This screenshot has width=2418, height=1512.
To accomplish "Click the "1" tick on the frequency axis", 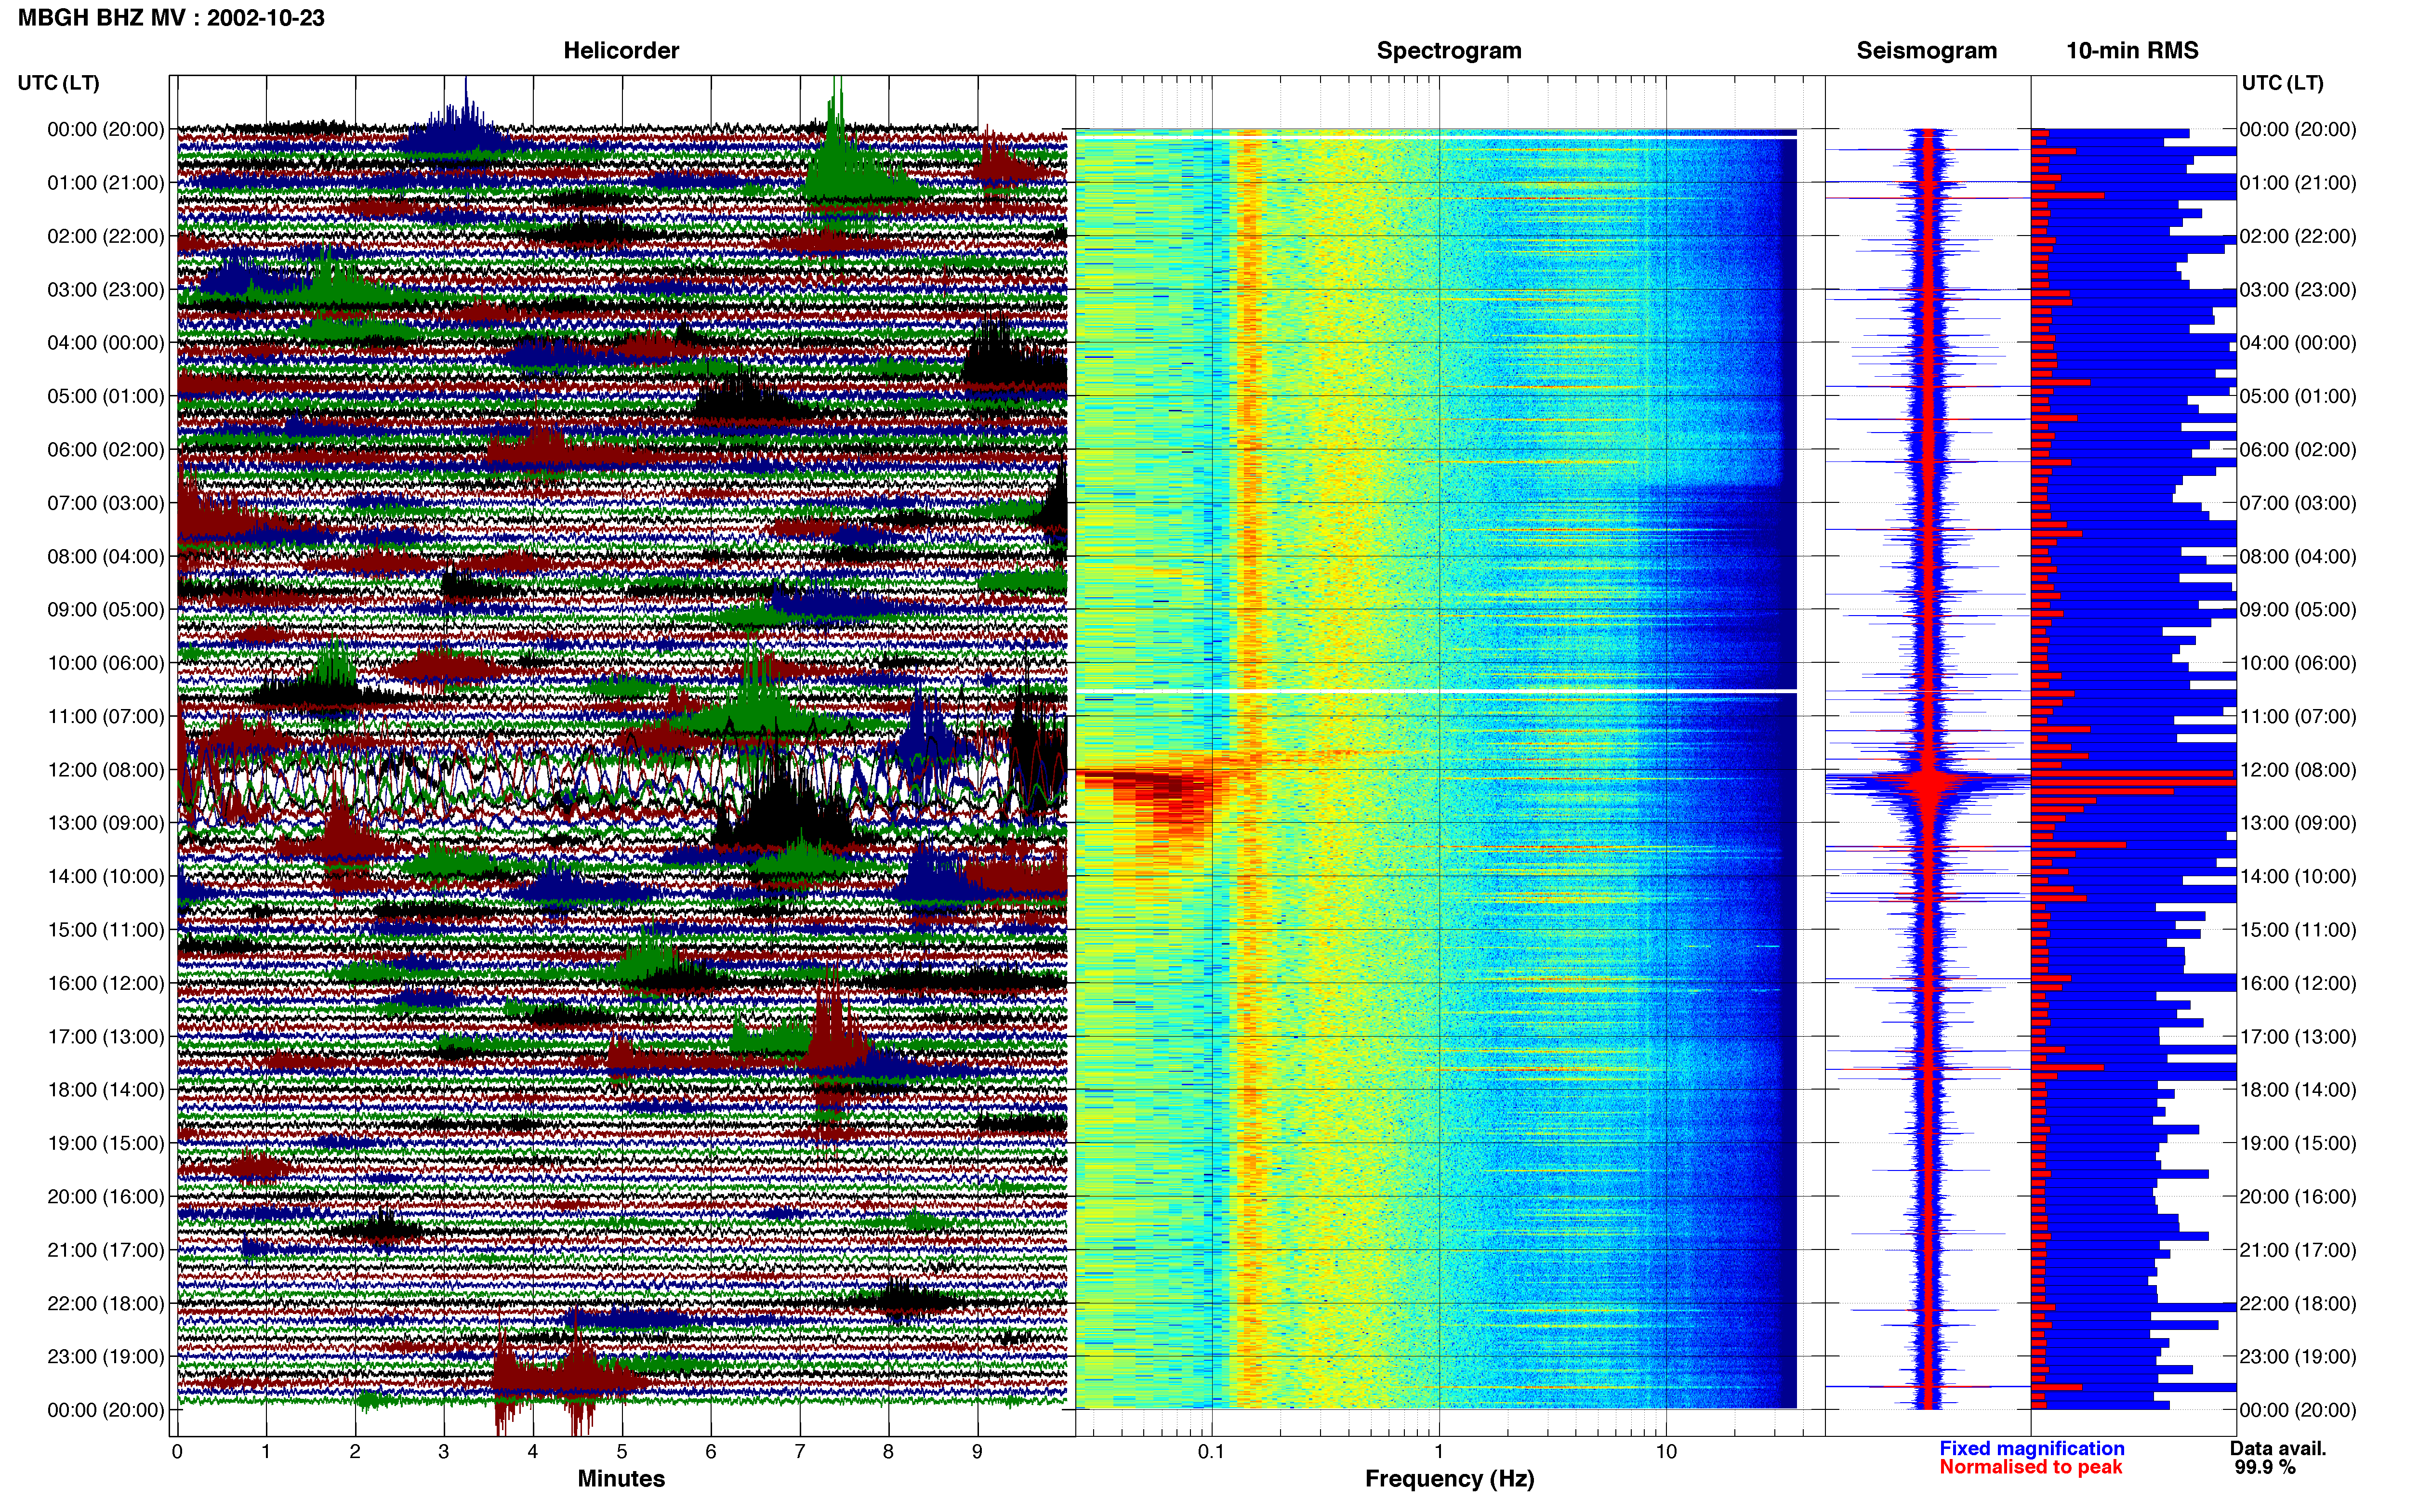I will pos(1439,1451).
